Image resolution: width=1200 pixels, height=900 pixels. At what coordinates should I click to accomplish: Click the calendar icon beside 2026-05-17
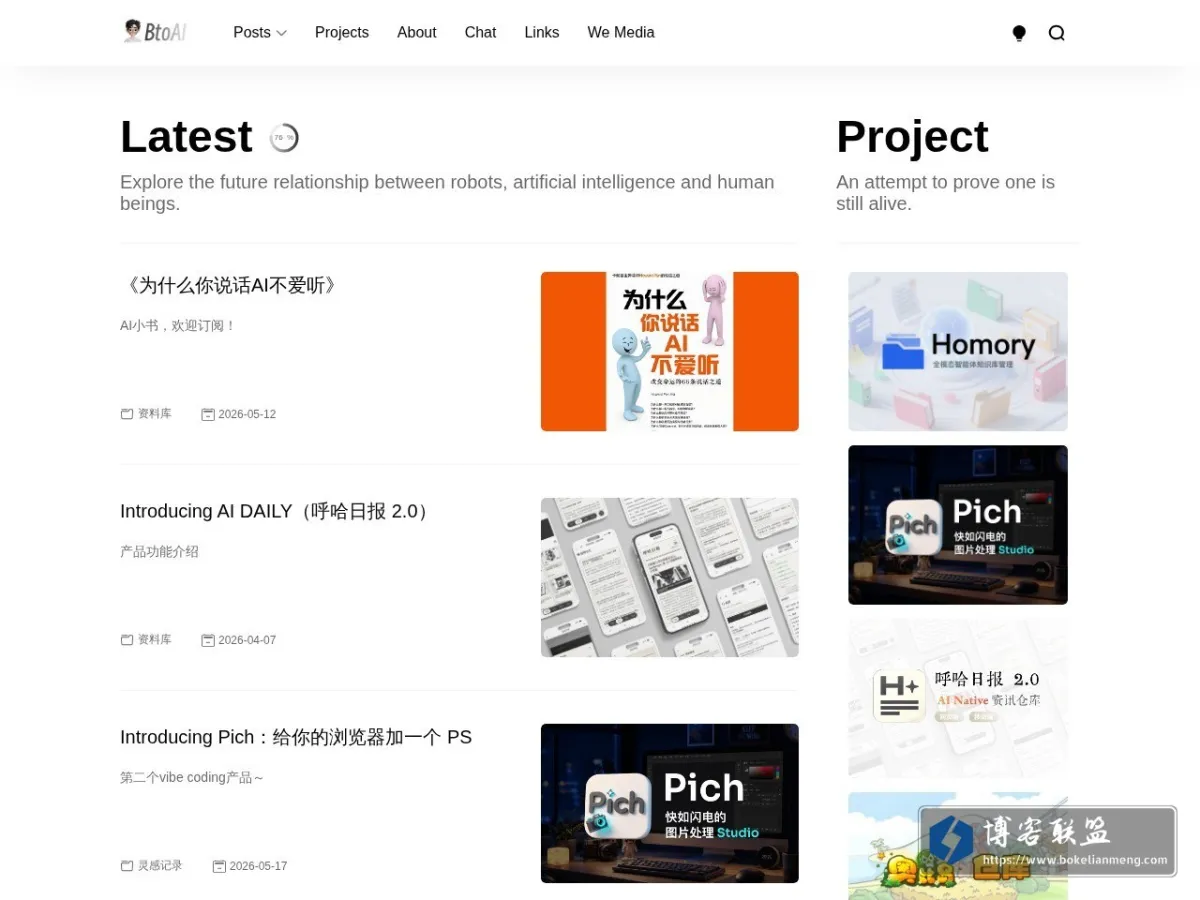(x=219, y=866)
